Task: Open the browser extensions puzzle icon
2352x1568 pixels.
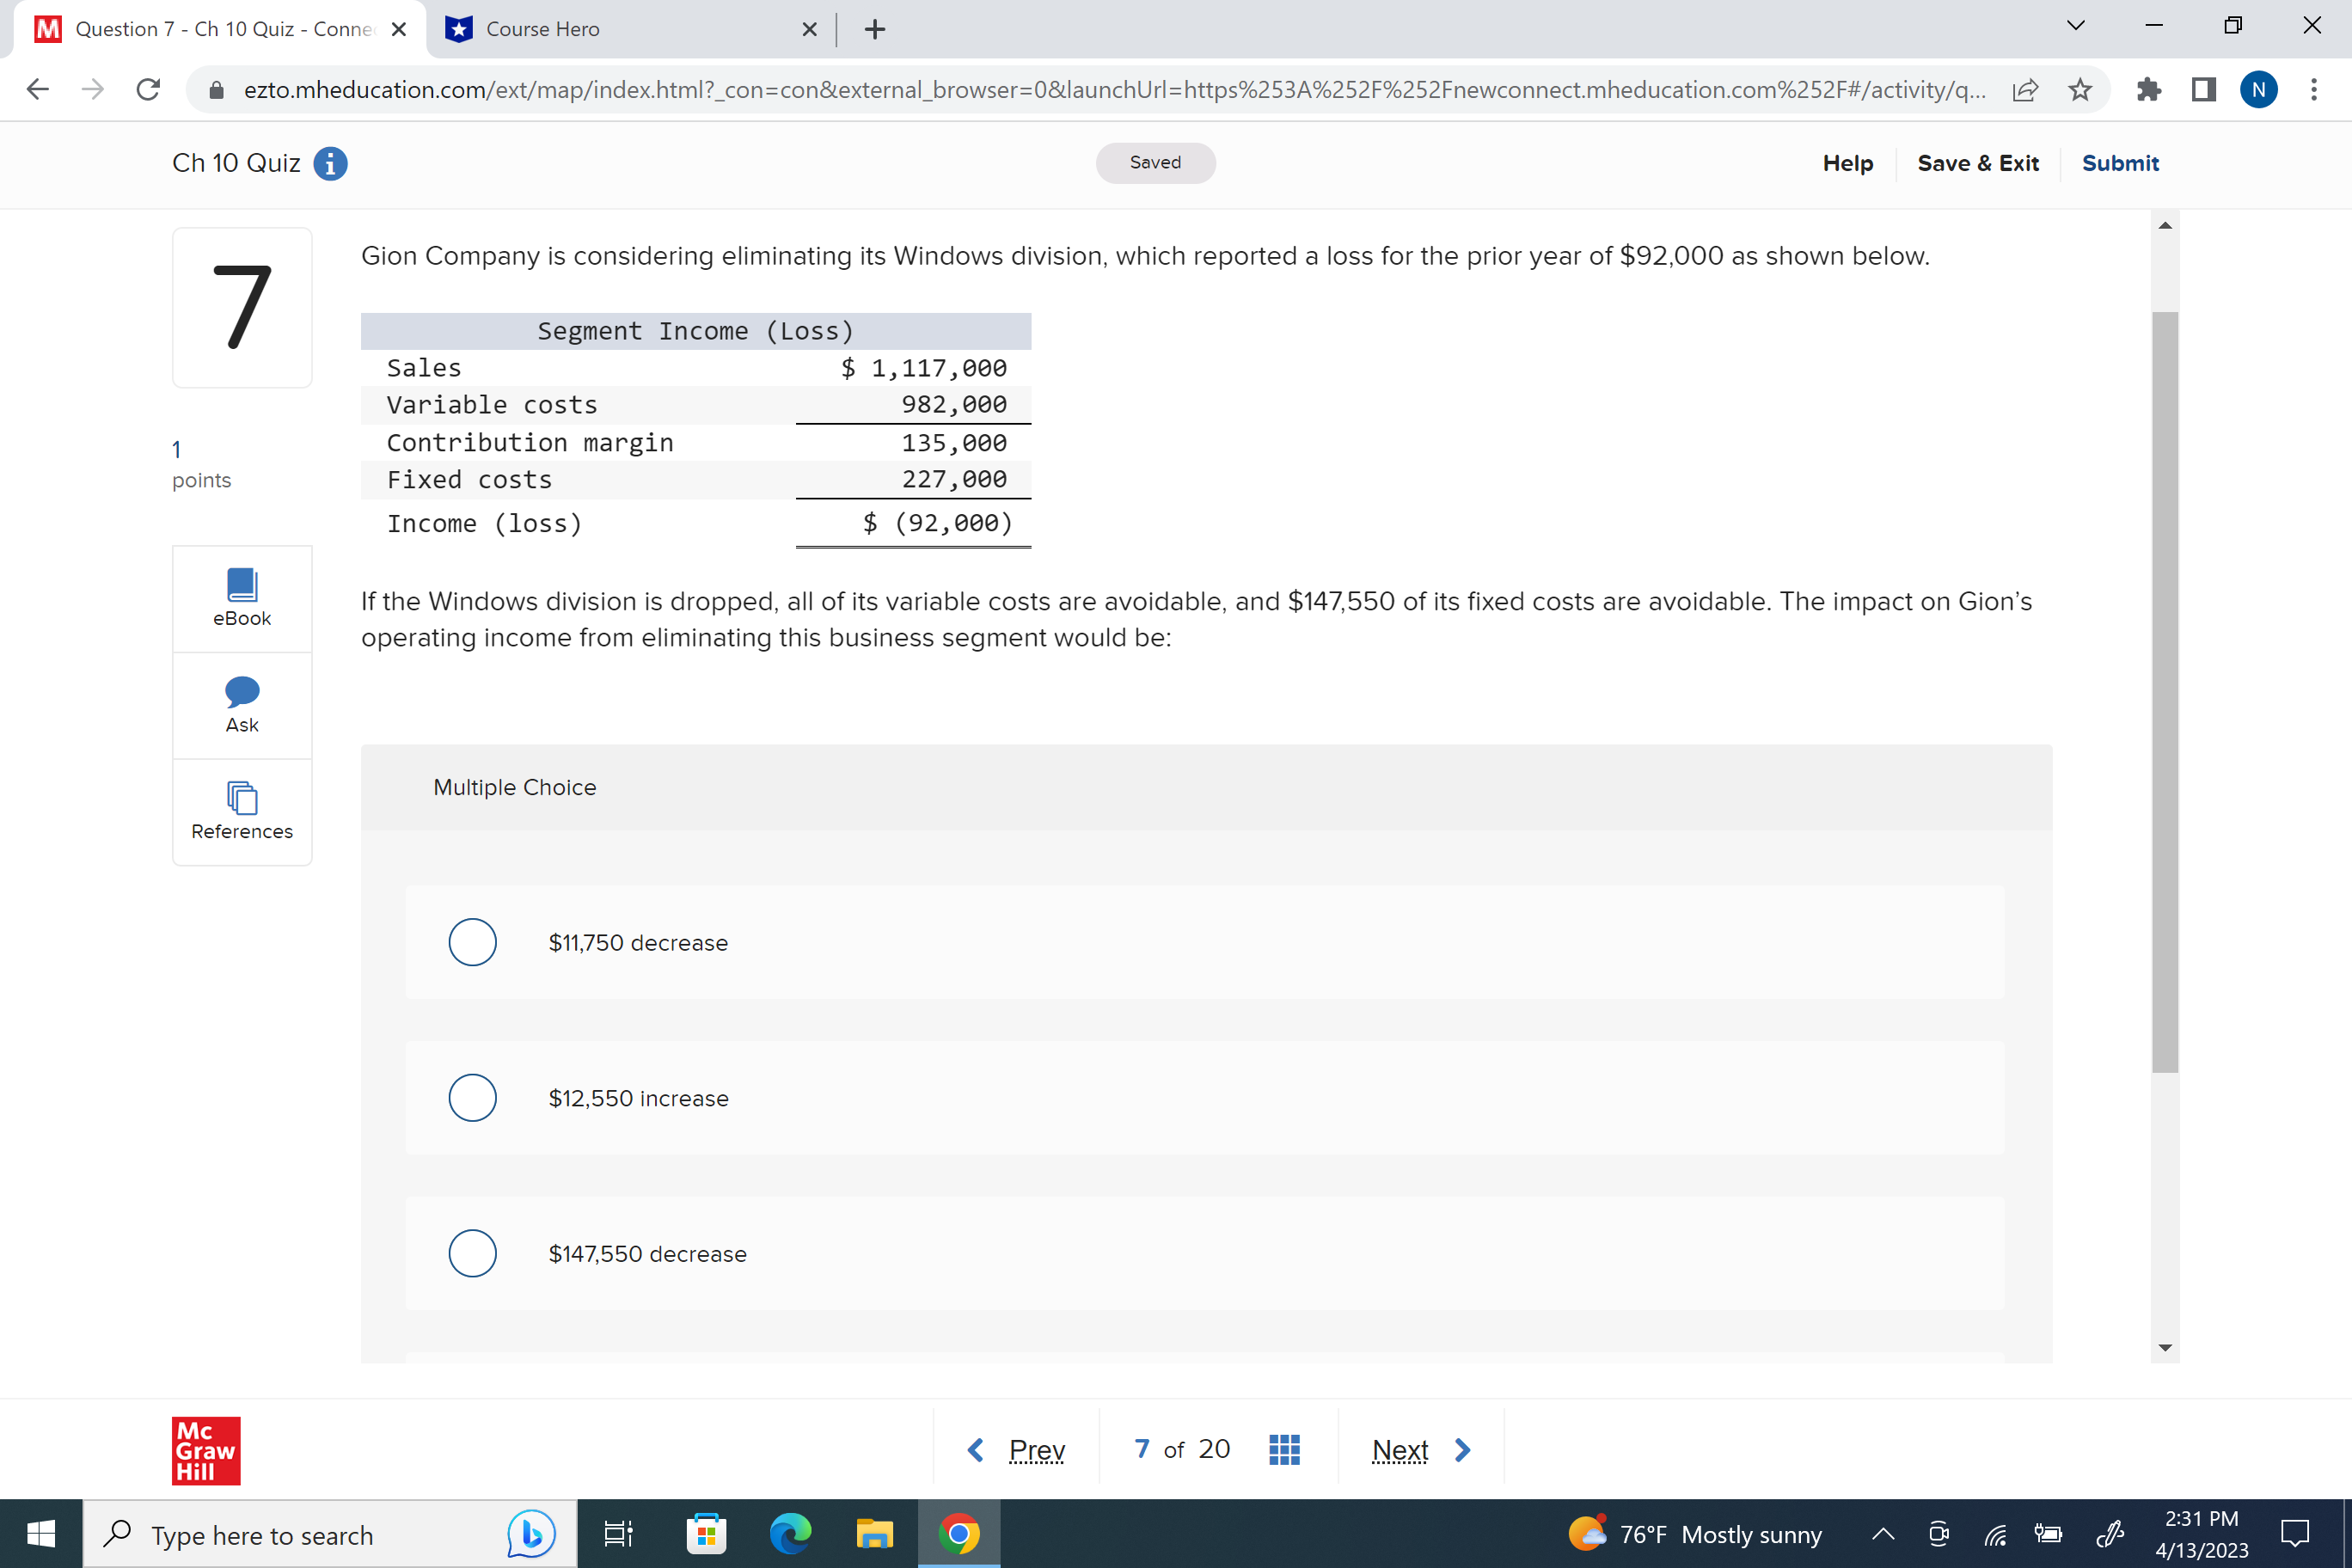Action: pos(2148,90)
